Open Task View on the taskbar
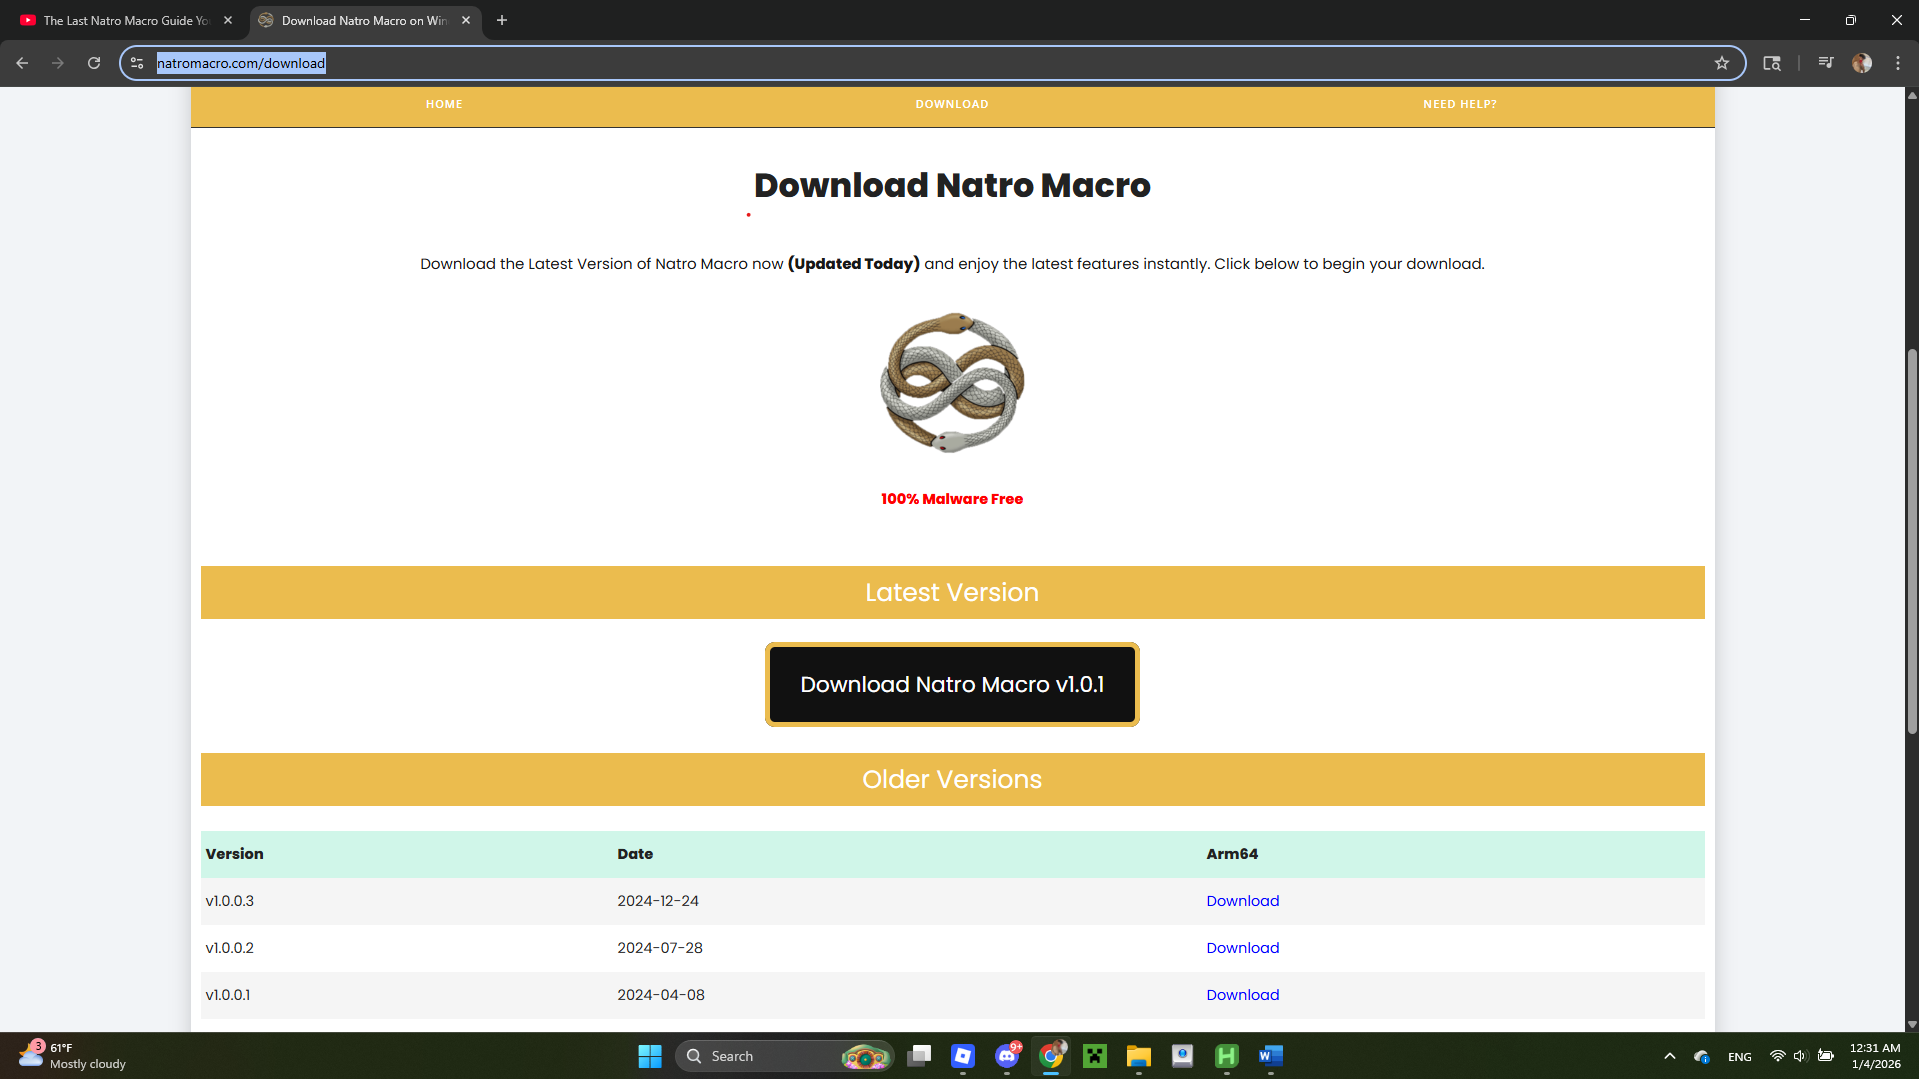1919x1079 pixels. click(x=919, y=1056)
